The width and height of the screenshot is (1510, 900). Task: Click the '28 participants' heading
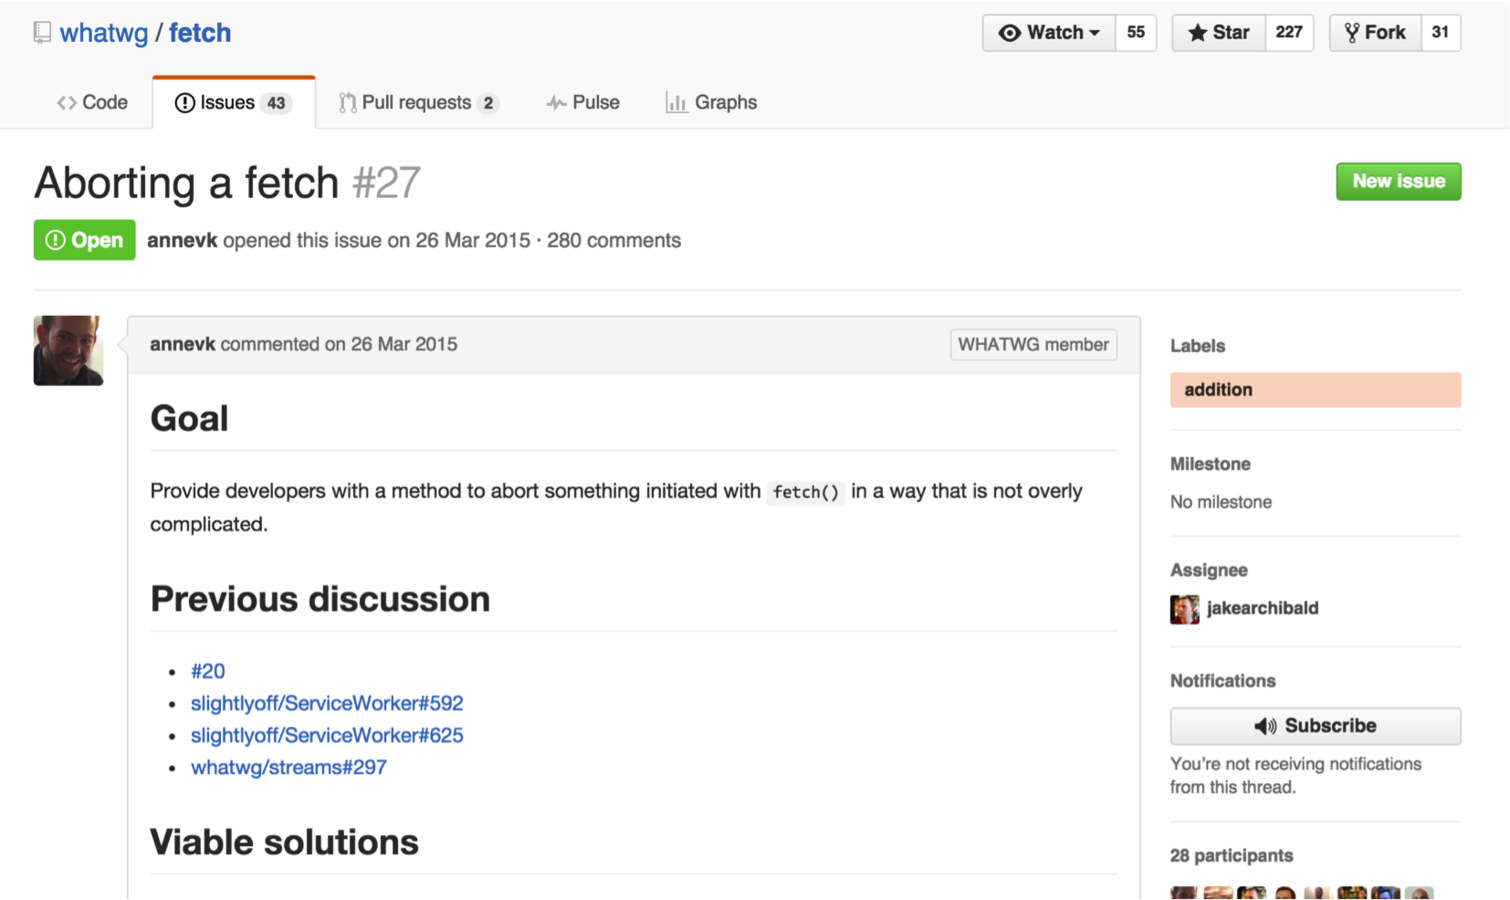point(1231,856)
